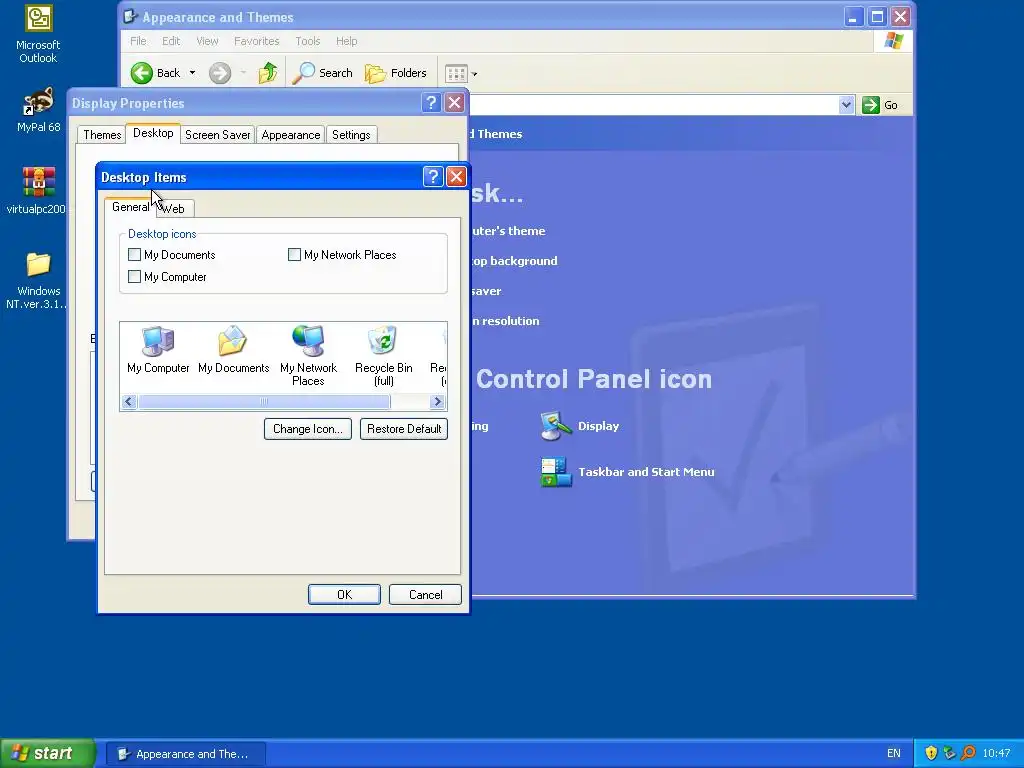Switch to the Themes tab in Display Properties
Screen dimensions: 1024x768
coord(102,135)
